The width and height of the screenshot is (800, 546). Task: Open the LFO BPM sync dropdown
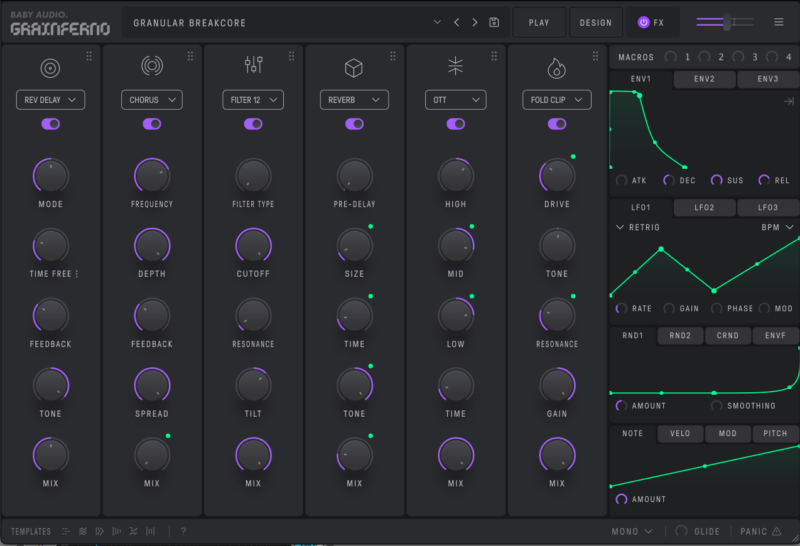778,227
